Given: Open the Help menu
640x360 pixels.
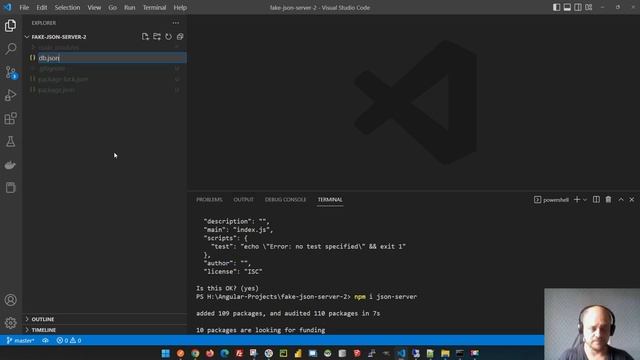Looking at the screenshot, I should (180, 7).
